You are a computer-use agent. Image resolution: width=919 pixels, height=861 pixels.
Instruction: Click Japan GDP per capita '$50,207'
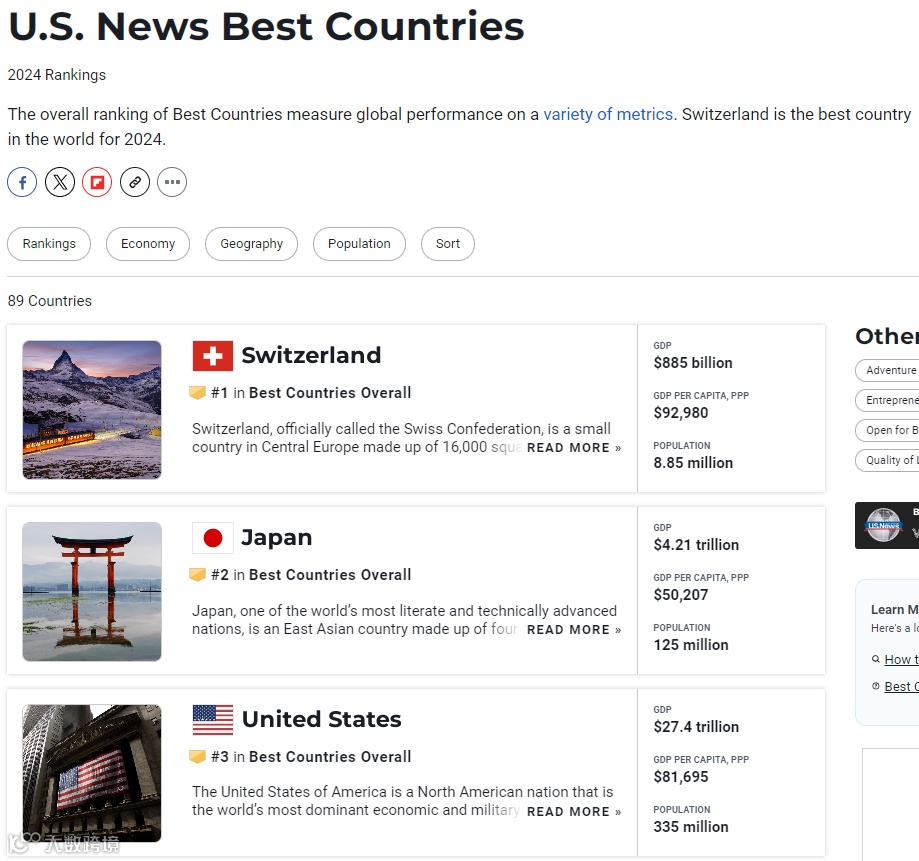tap(680, 595)
